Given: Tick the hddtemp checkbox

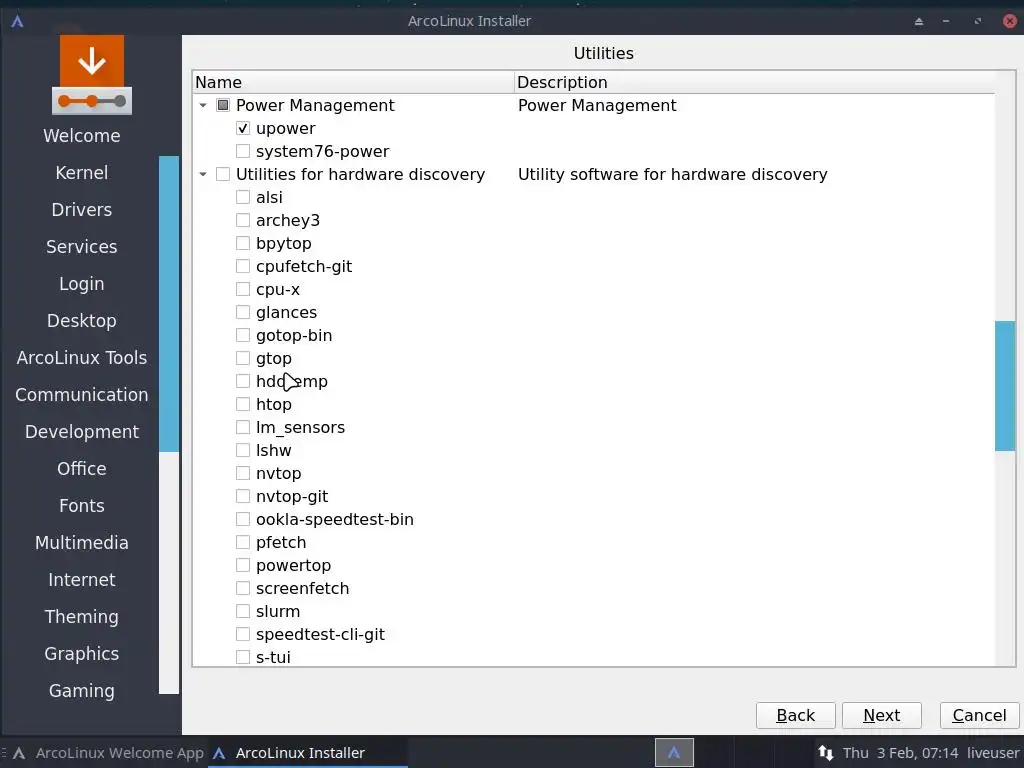Looking at the screenshot, I should coord(243,381).
